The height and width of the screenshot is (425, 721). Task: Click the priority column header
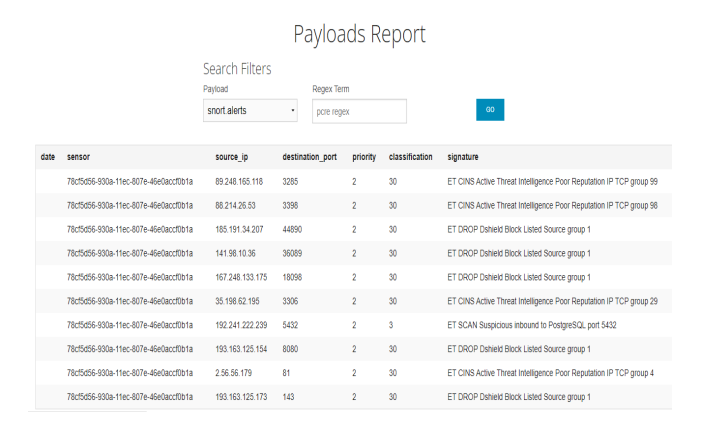pyautogui.click(x=364, y=157)
